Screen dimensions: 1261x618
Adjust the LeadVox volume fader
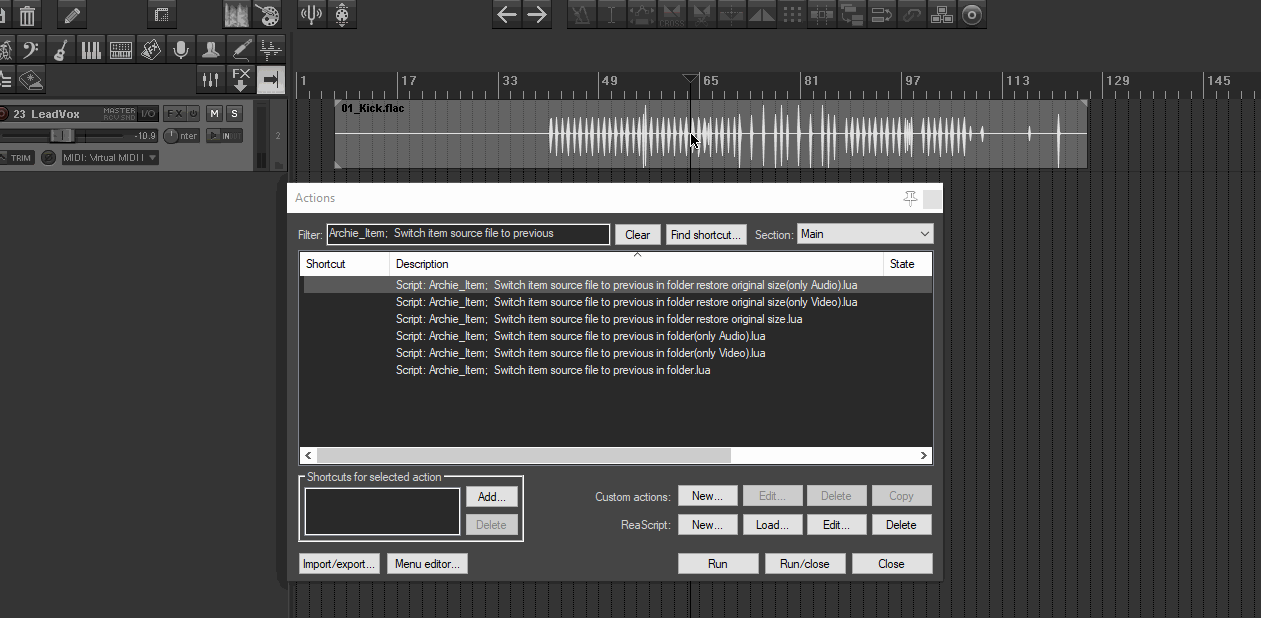coord(62,135)
